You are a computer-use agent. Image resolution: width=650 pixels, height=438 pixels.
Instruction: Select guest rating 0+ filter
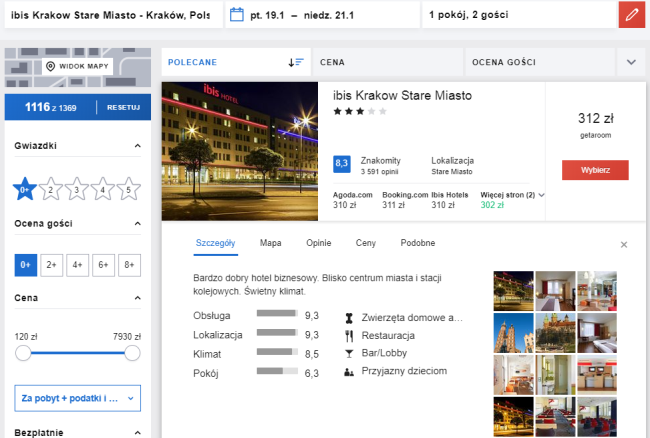tap(26, 265)
